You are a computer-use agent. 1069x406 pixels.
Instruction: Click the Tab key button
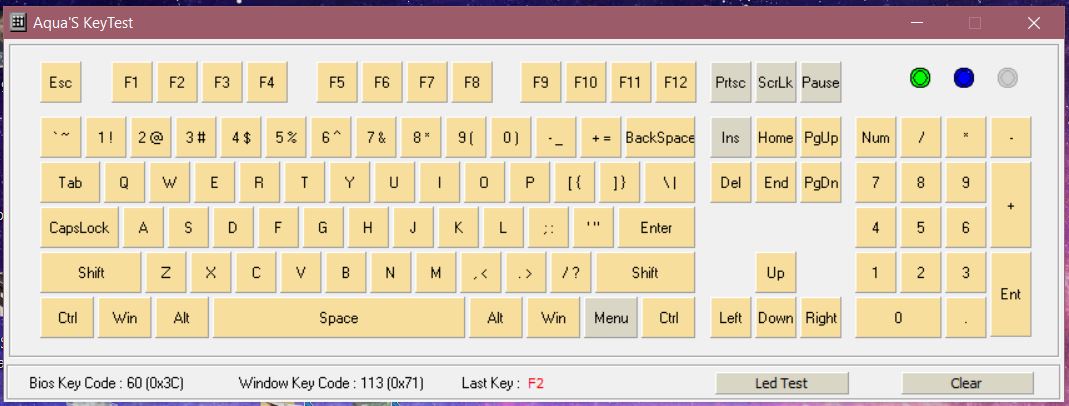point(70,183)
